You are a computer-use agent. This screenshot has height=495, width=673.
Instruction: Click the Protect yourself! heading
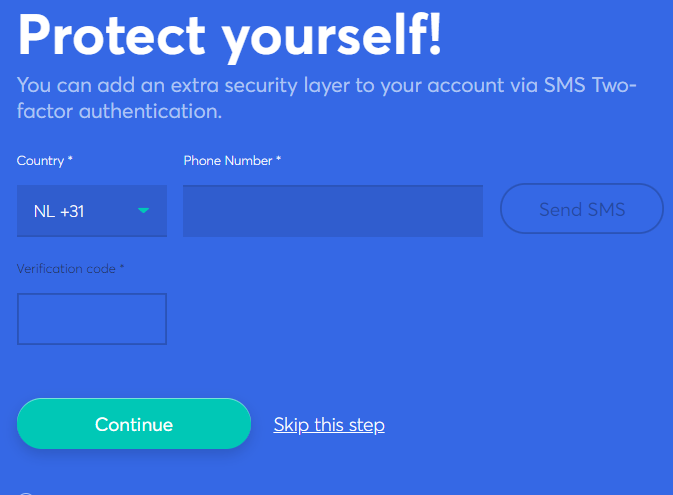(x=230, y=36)
